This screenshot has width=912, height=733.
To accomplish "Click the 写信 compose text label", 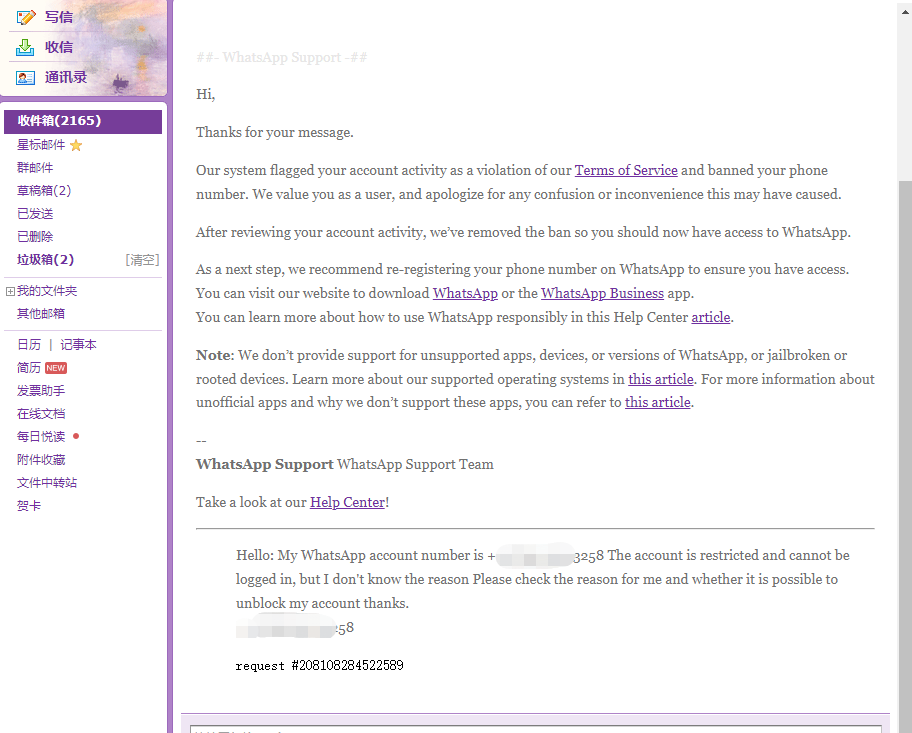I will (59, 17).
